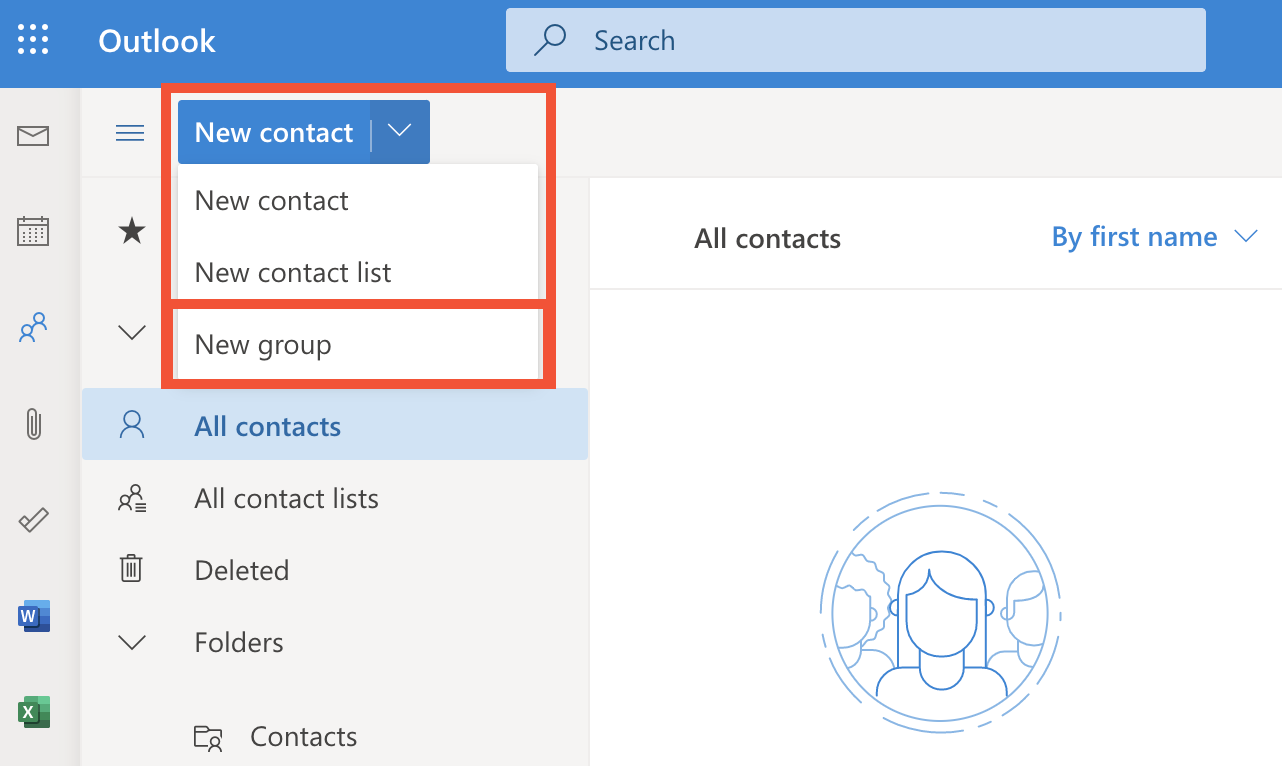Open the Deleted contacts section
1282x766 pixels.
pyautogui.click(x=241, y=570)
